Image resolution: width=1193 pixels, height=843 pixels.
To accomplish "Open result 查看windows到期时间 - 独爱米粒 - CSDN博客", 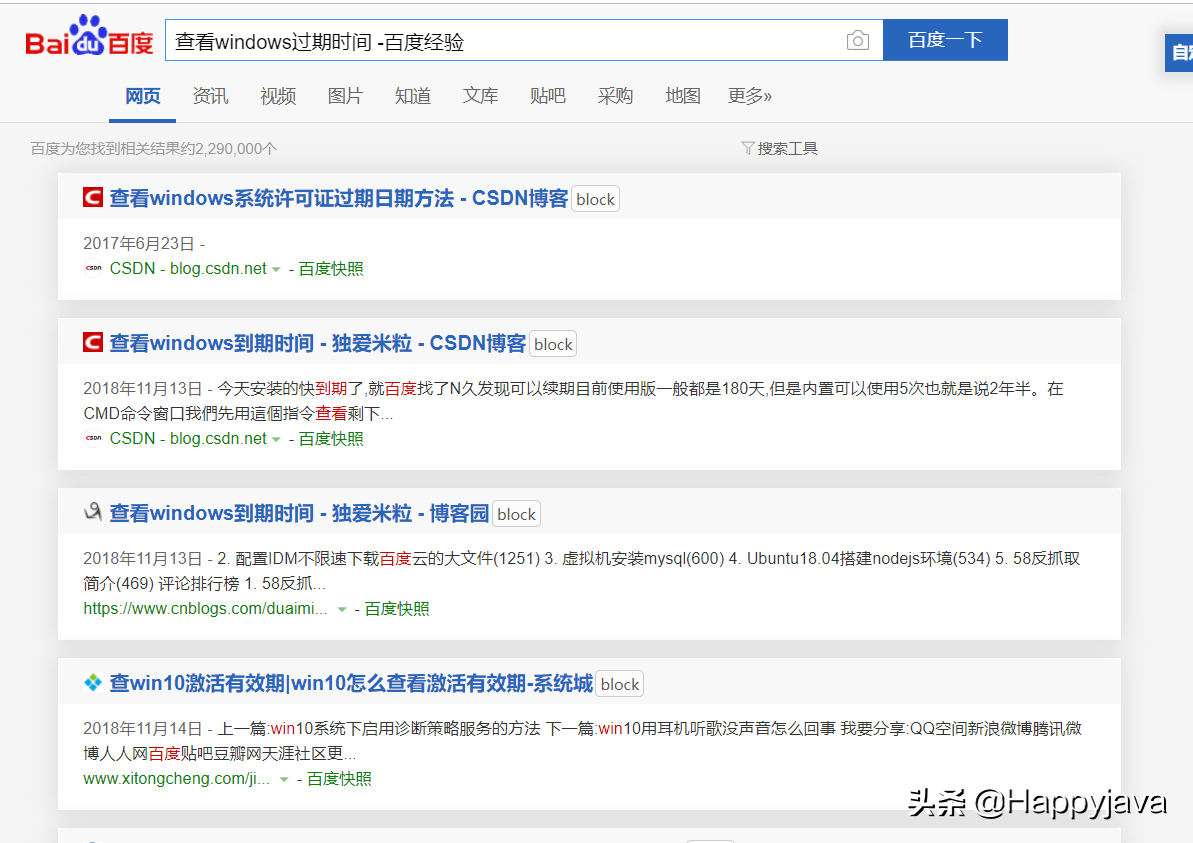I will click(x=317, y=343).
